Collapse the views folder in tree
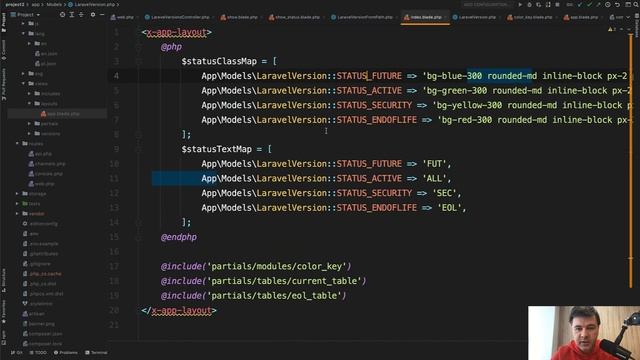 (24, 84)
